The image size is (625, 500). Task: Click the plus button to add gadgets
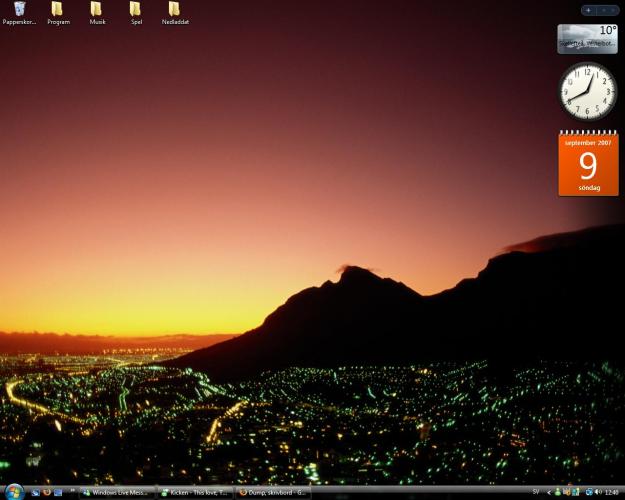pyautogui.click(x=588, y=10)
